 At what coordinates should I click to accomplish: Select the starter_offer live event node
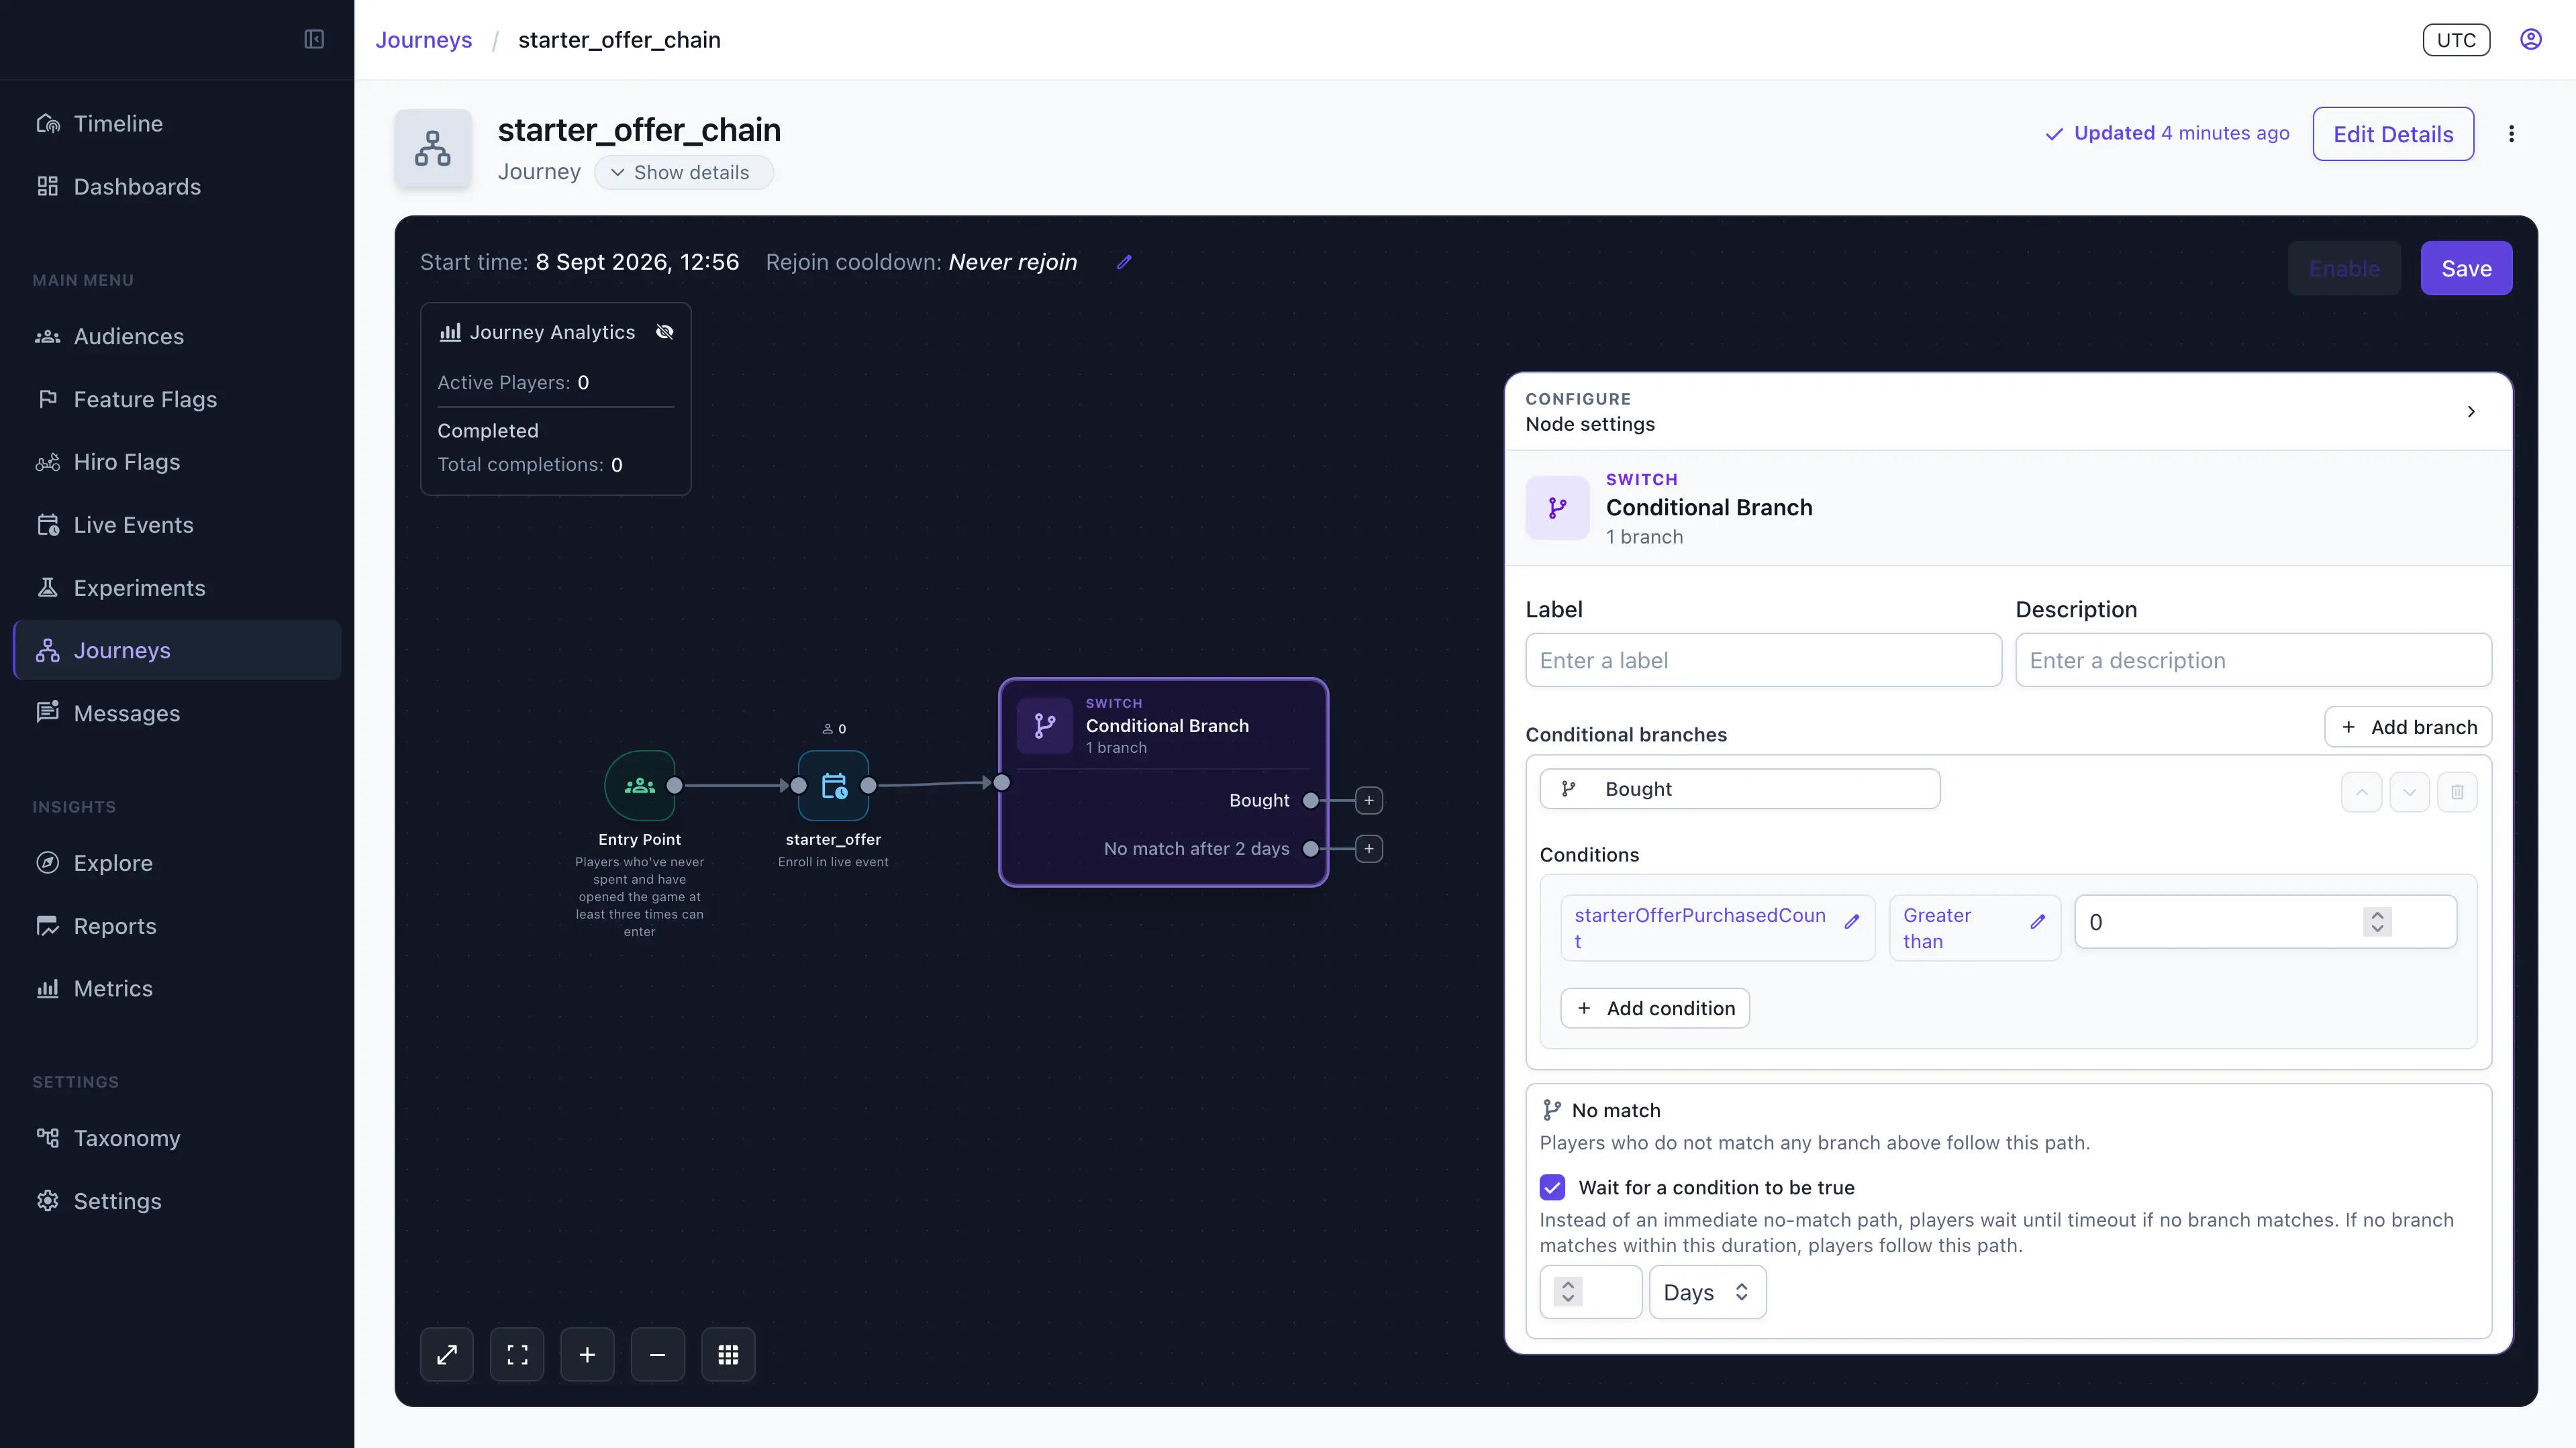point(834,786)
